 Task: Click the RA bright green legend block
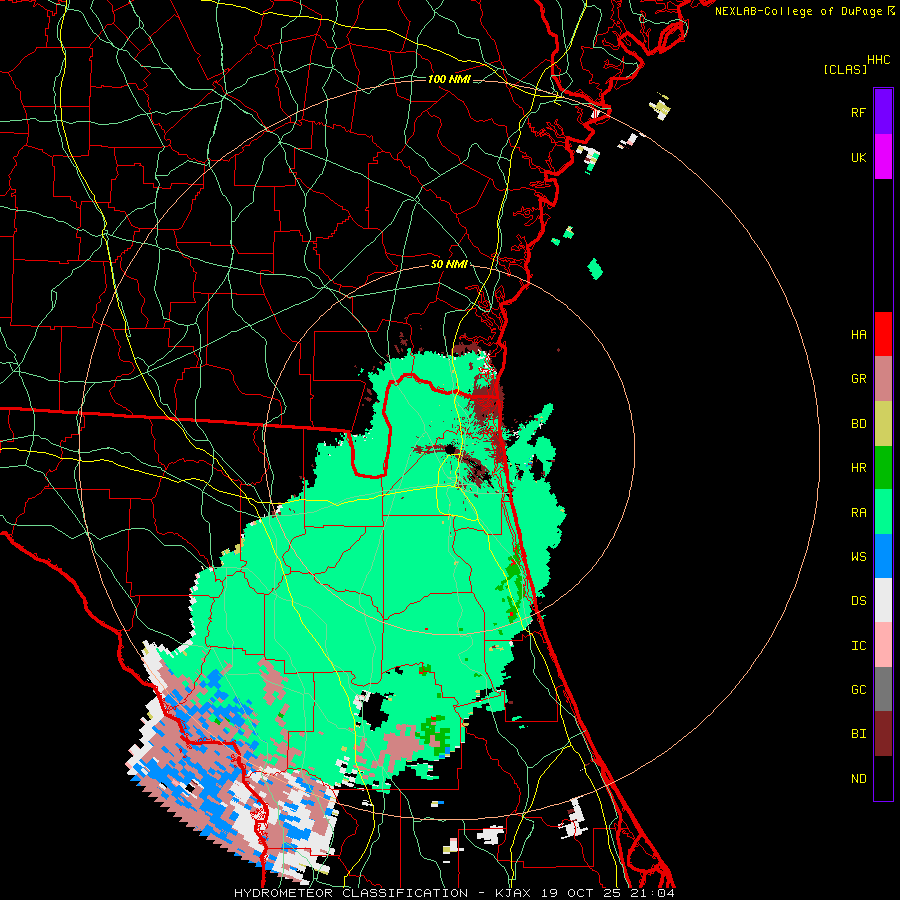coord(883,512)
